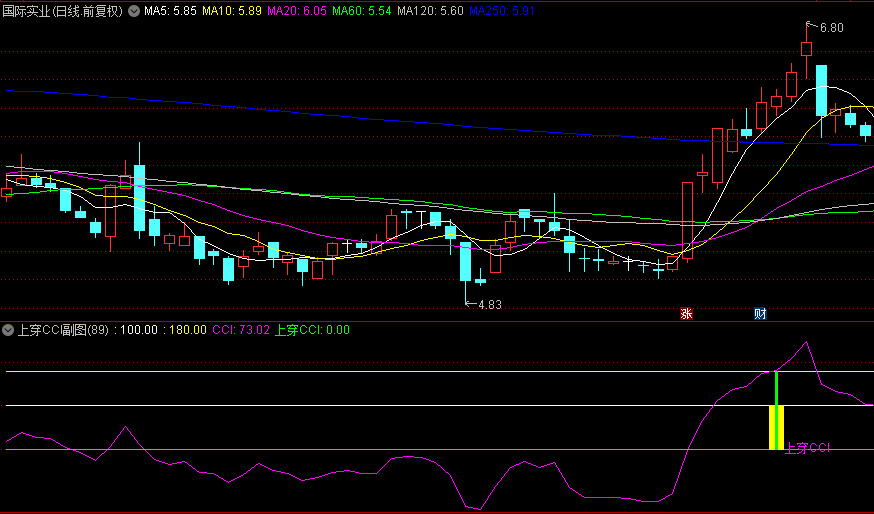Click the 上穿CCI副图(89) indicator name
The image size is (874, 514).
[x=63, y=330]
